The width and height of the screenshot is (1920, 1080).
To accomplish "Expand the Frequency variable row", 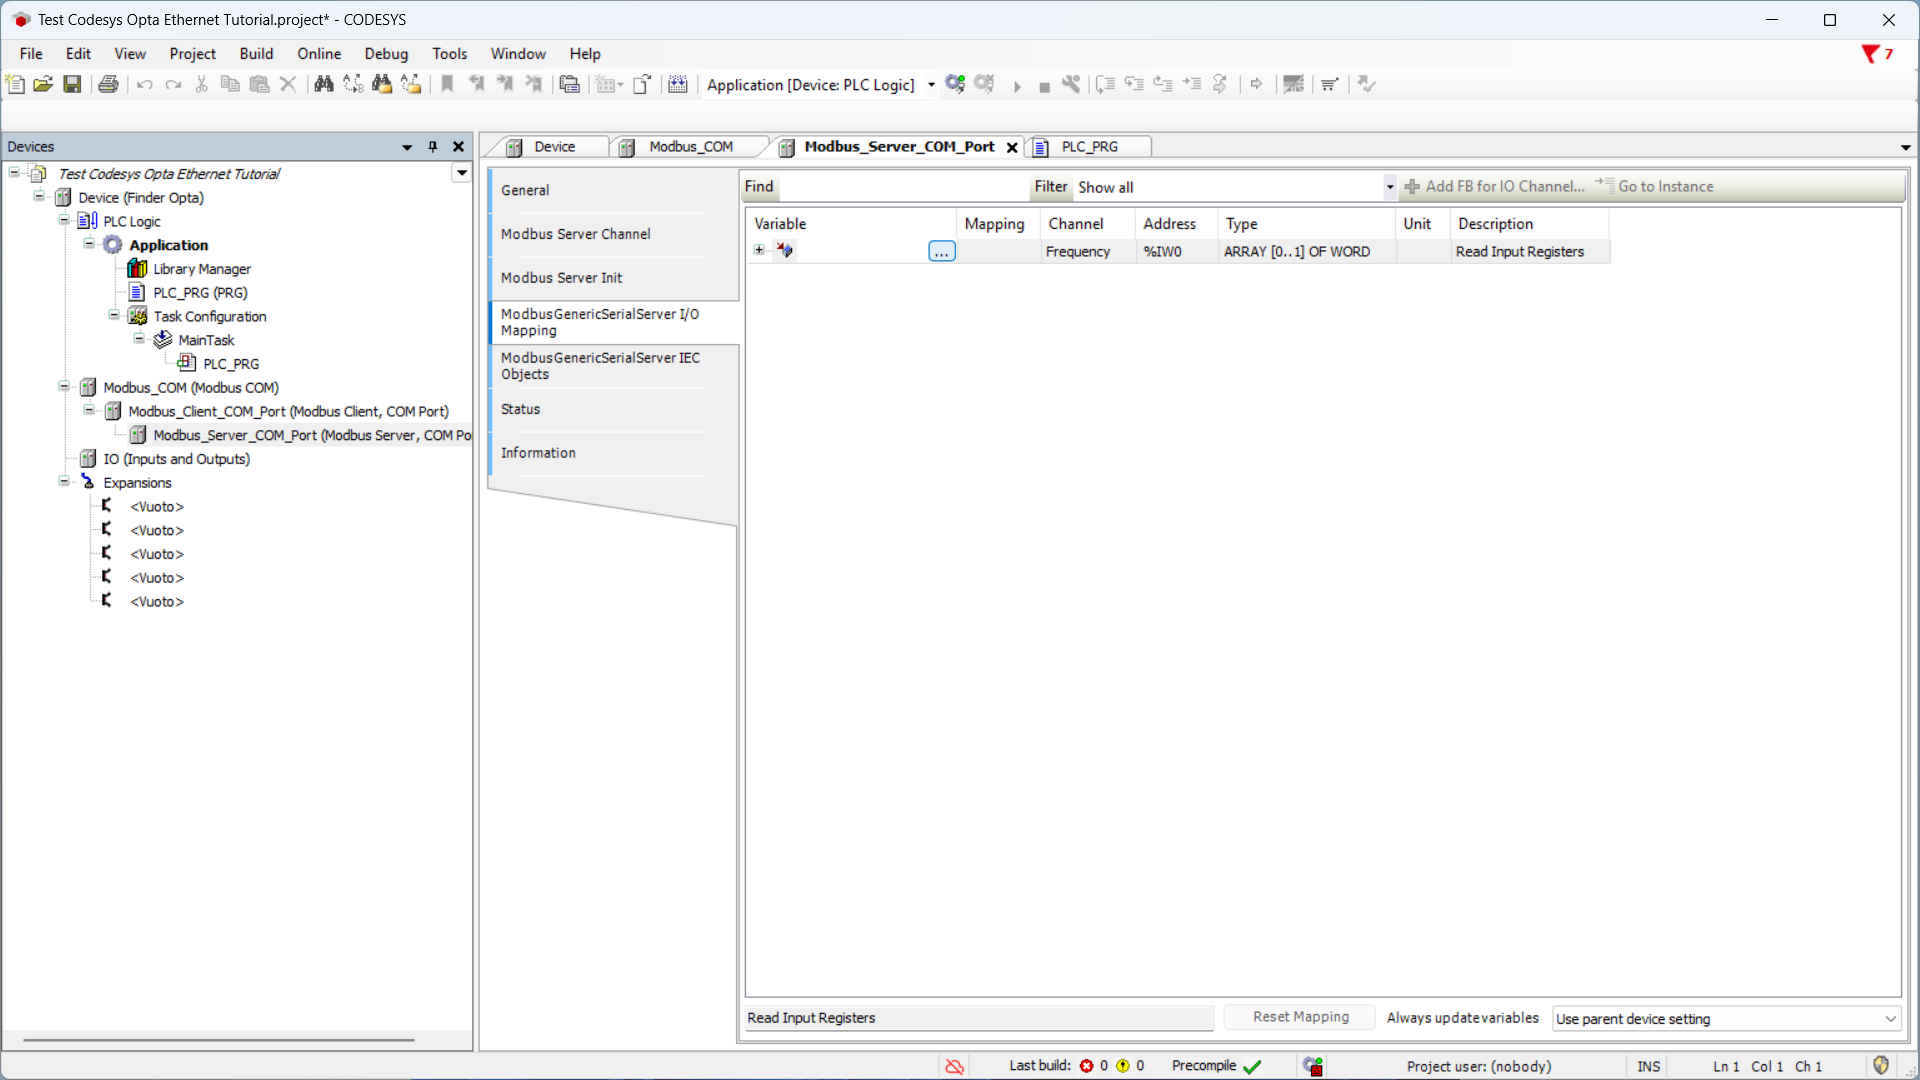I will (x=759, y=251).
